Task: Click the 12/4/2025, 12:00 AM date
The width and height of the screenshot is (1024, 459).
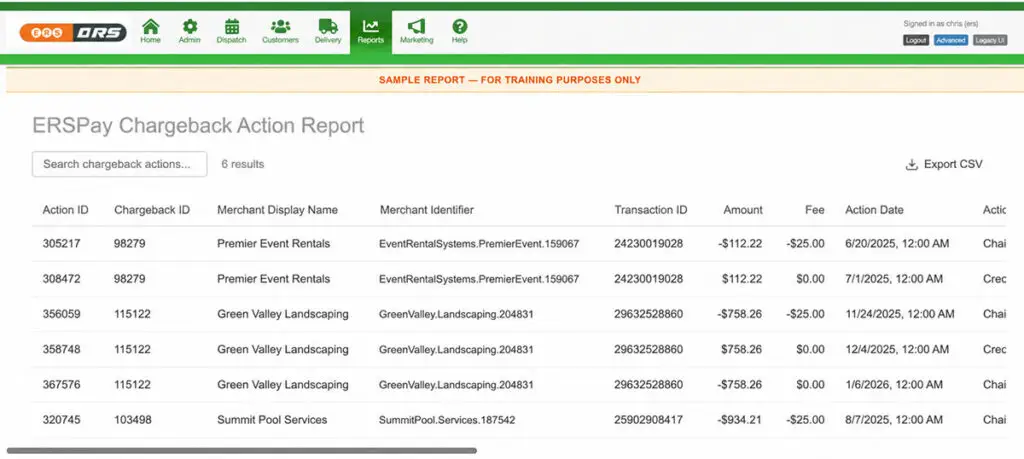Action: tap(897, 349)
